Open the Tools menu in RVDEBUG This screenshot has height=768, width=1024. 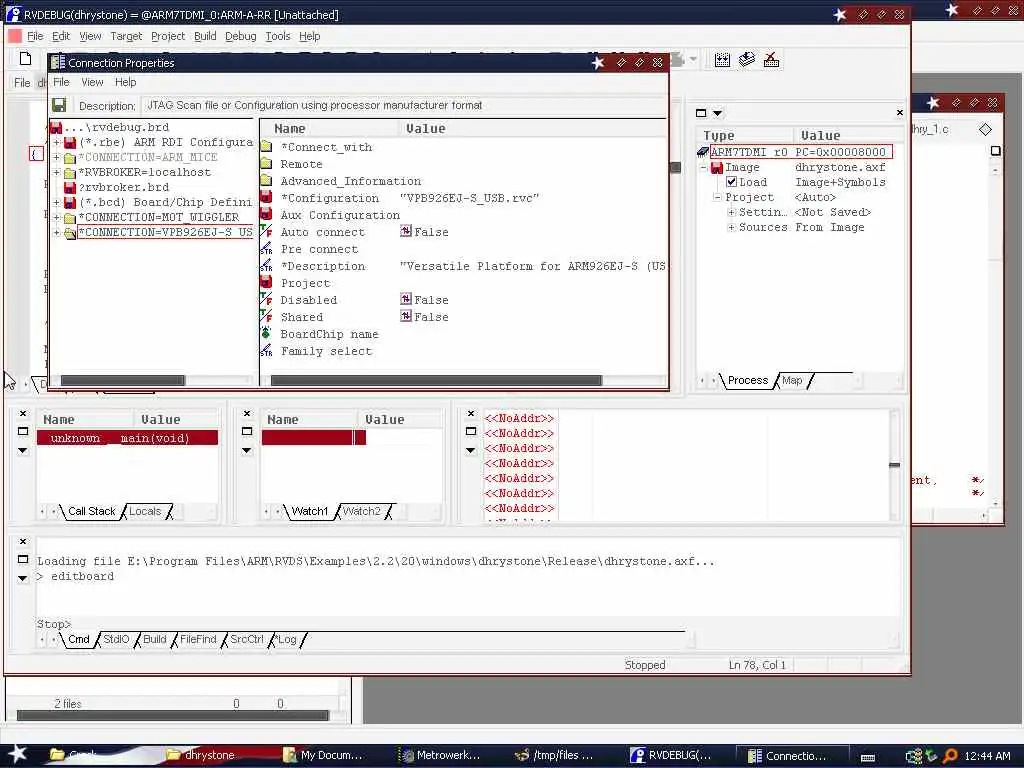pos(278,36)
